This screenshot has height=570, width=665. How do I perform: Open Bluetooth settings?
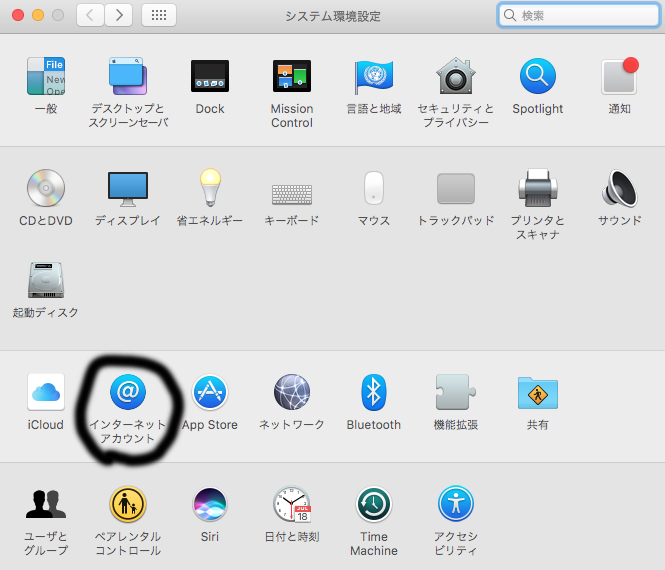coord(374,393)
